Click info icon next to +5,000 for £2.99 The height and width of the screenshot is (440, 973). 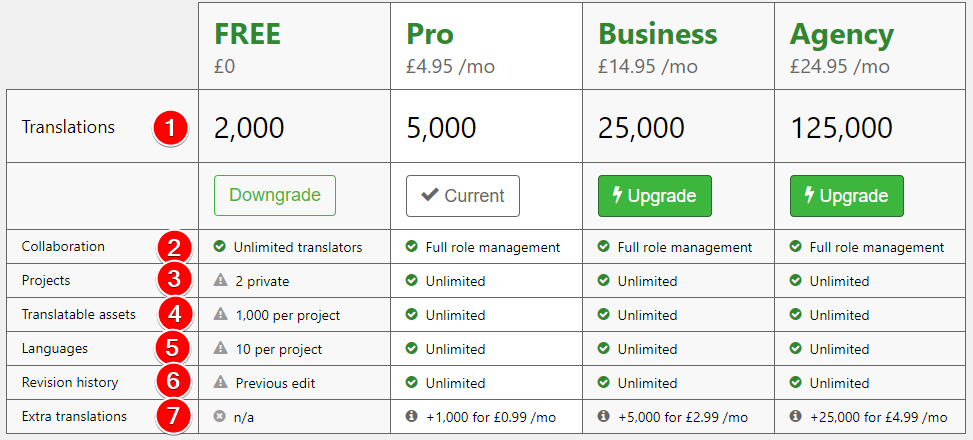coord(603,416)
